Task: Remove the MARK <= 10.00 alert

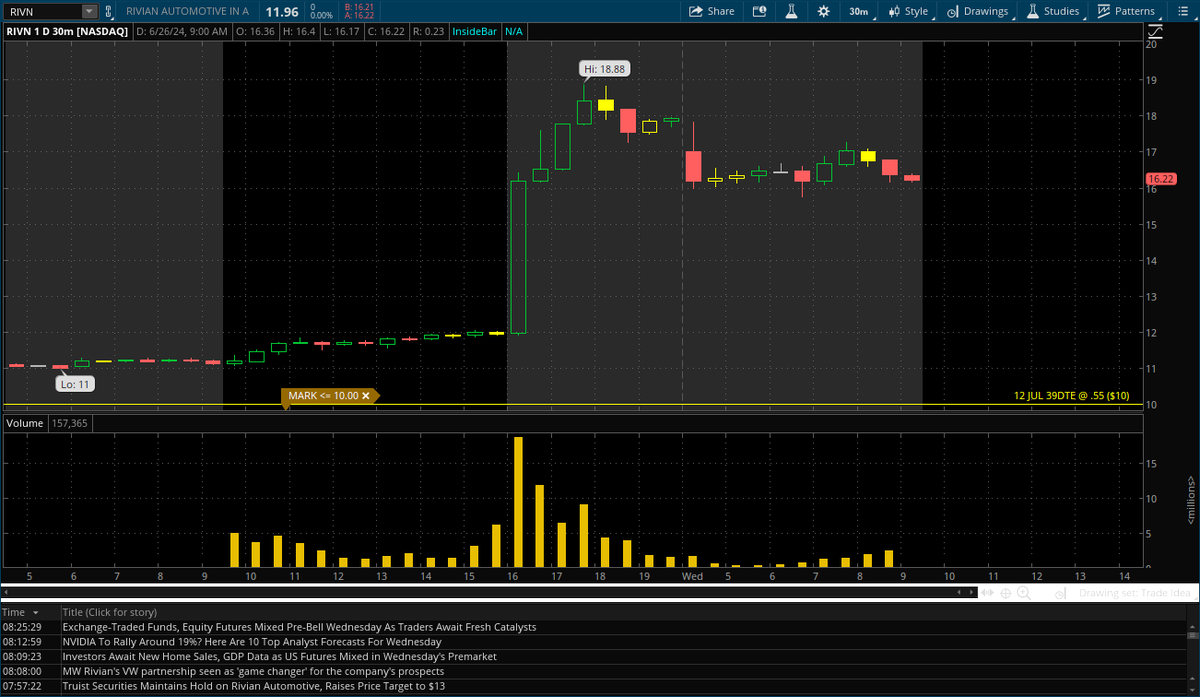Action: pyautogui.click(x=366, y=396)
